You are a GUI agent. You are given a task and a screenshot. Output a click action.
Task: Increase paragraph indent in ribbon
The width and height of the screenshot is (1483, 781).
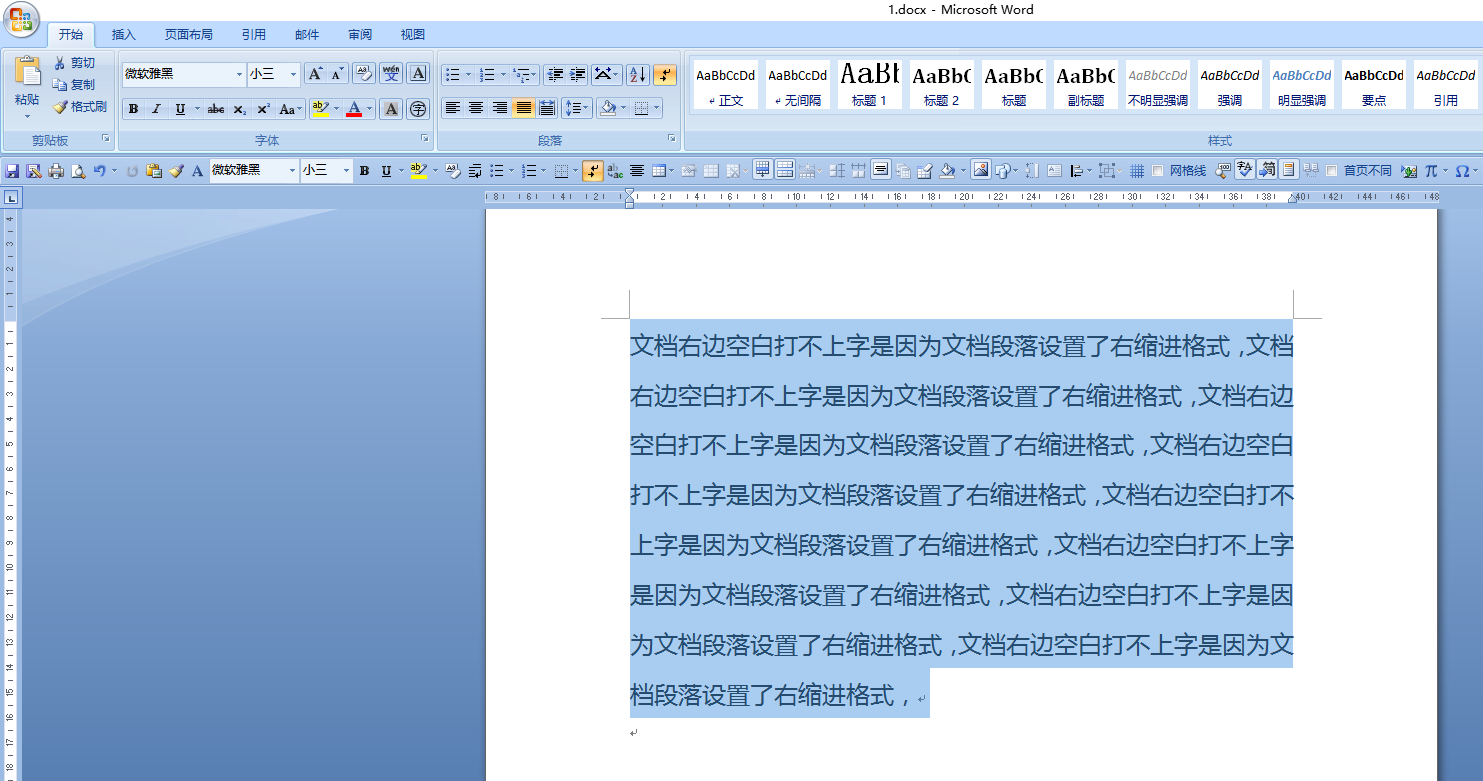[578, 75]
